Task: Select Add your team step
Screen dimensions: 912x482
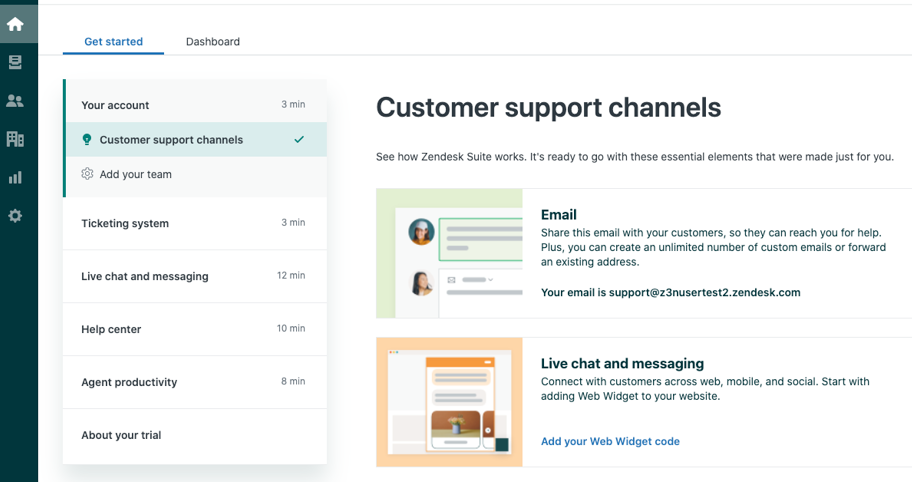Action: 136,174
